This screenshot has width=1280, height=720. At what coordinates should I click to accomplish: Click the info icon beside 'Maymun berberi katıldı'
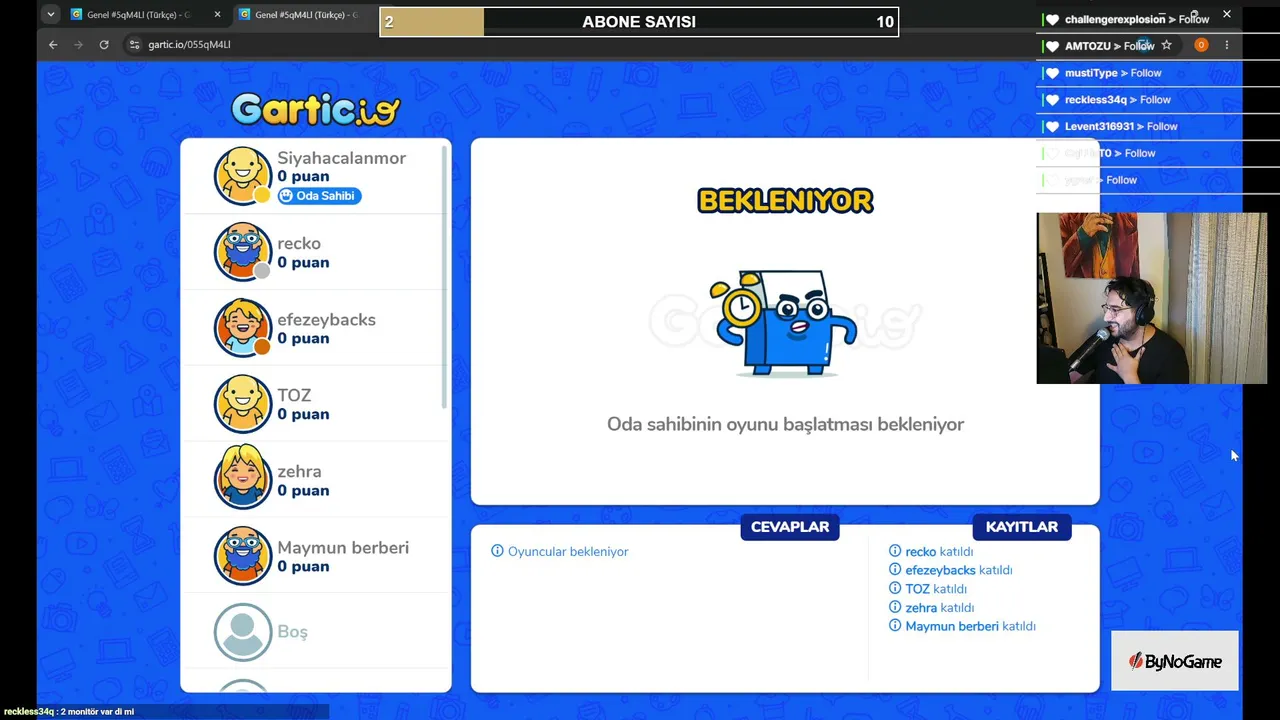[895, 626]
